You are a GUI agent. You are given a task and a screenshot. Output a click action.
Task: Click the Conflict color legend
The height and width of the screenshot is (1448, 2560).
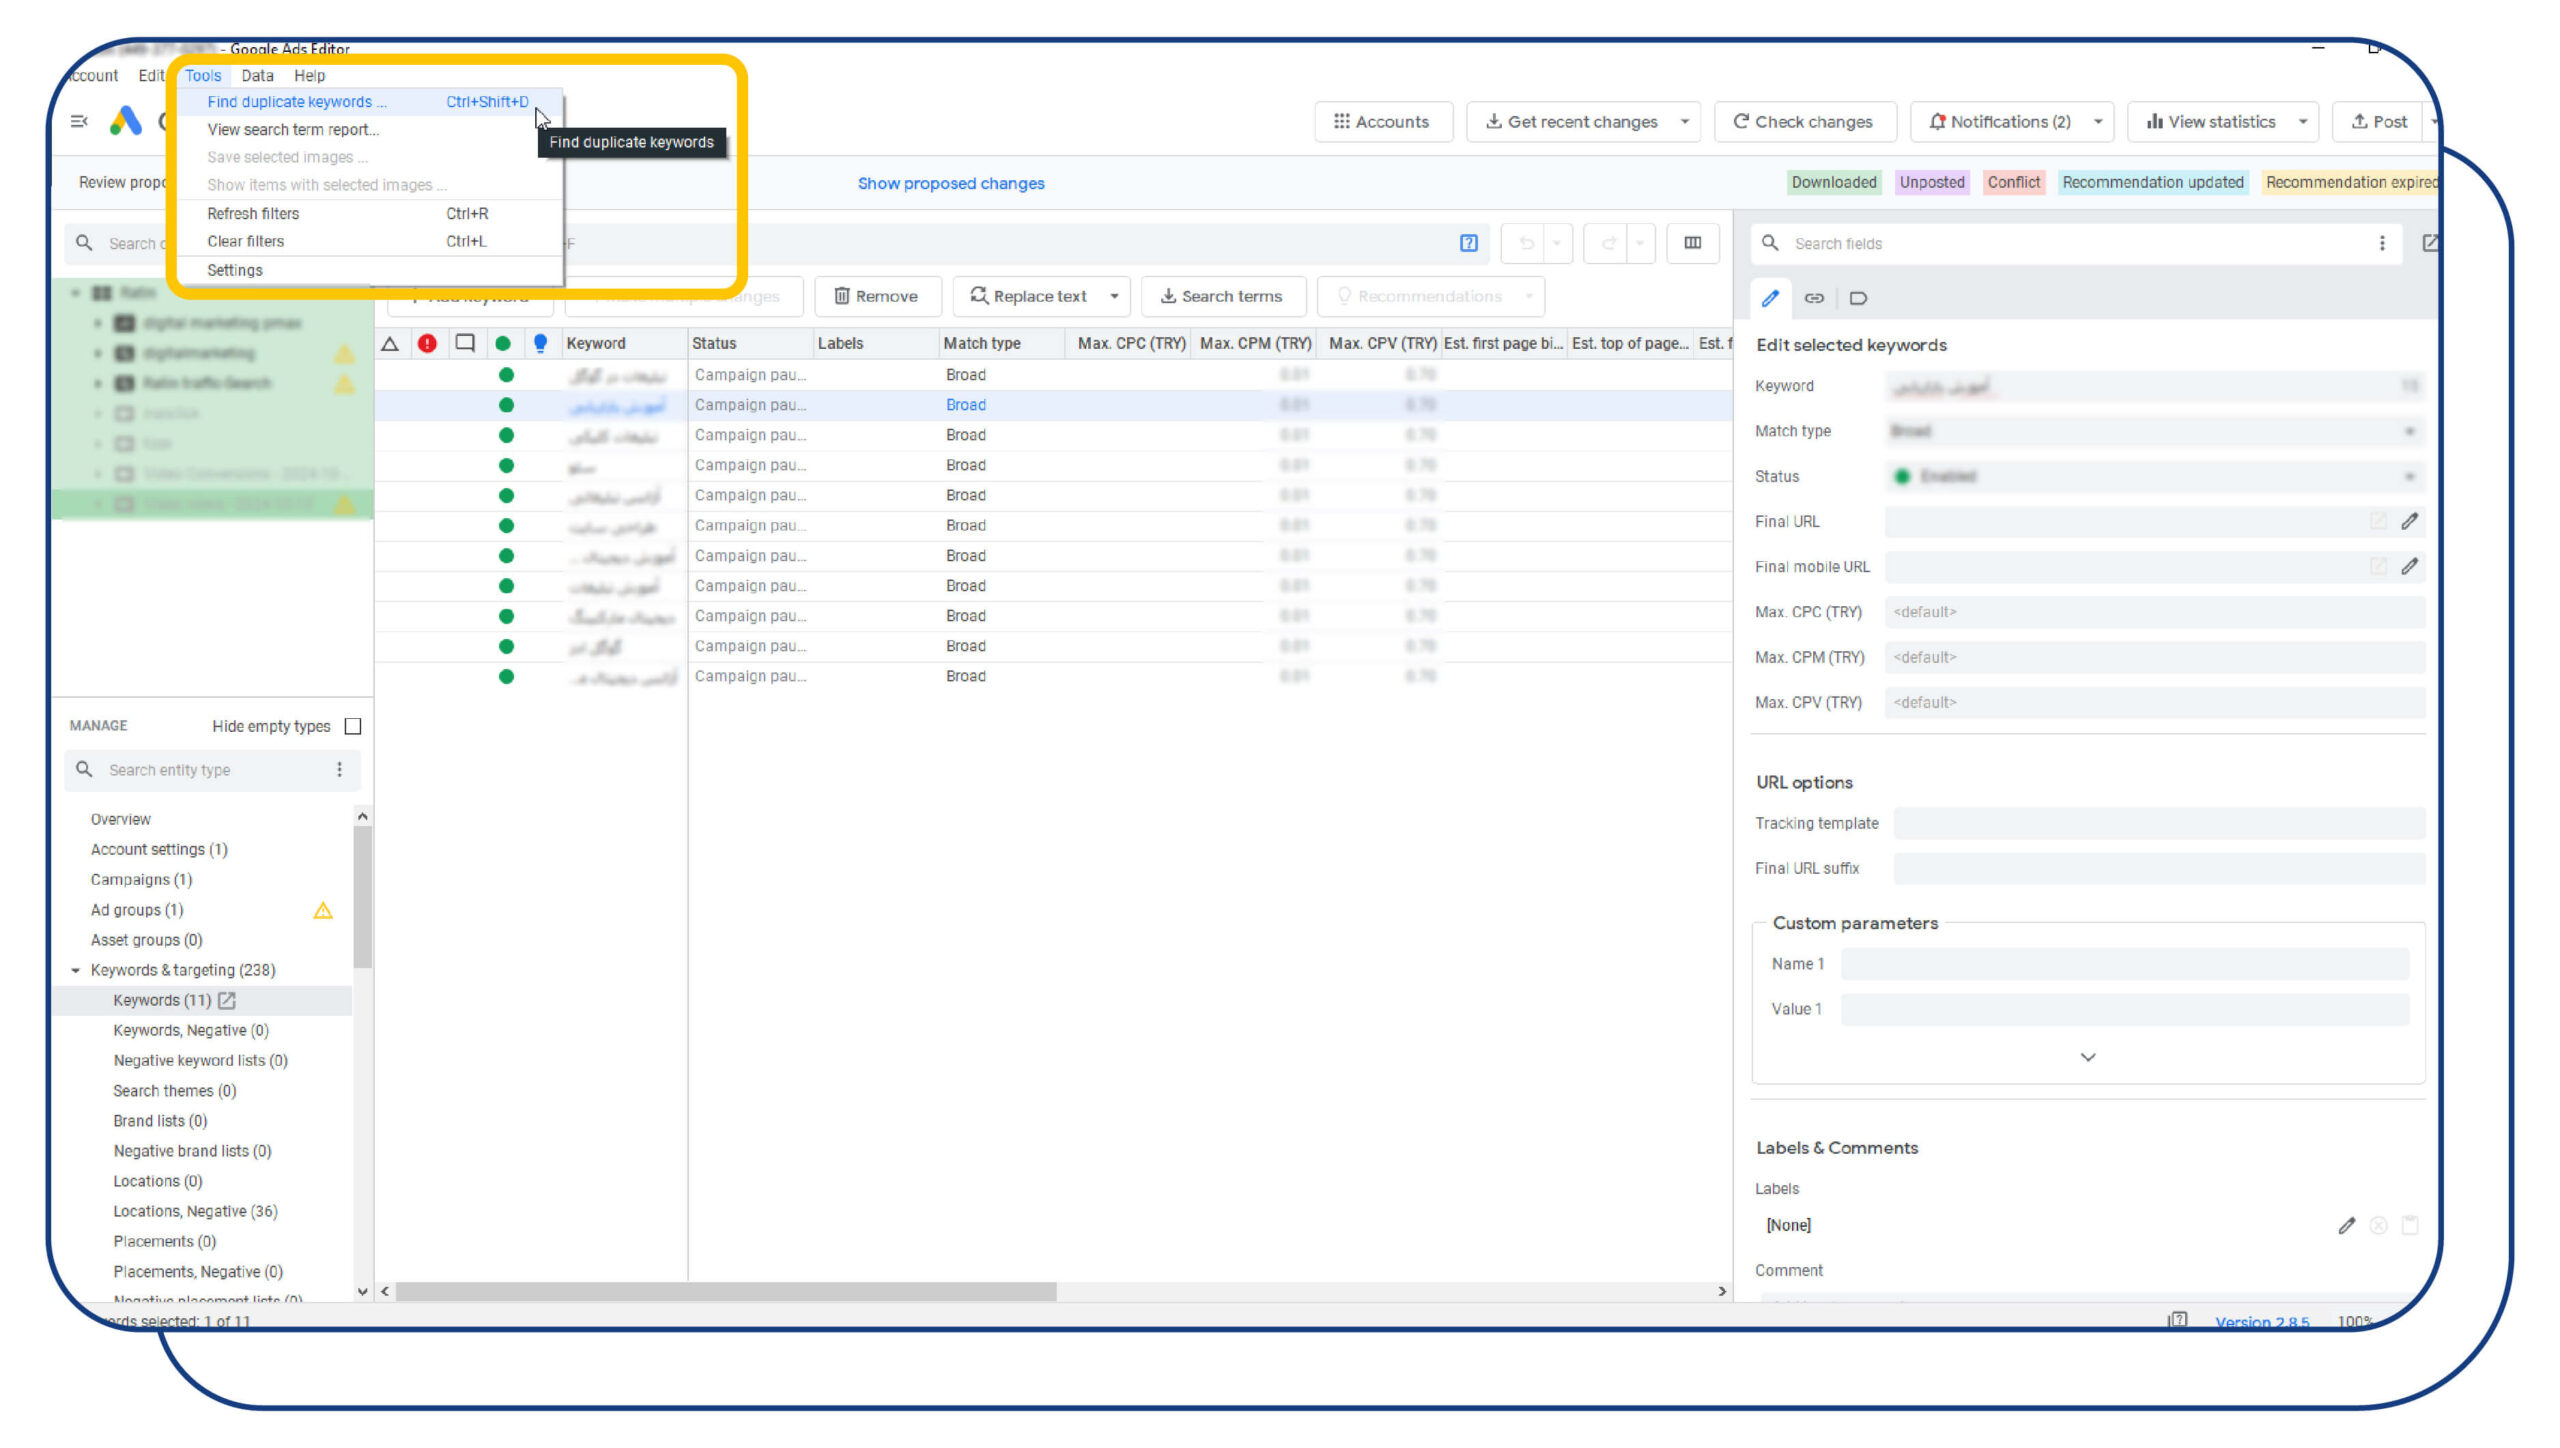tap(2013, 182)
